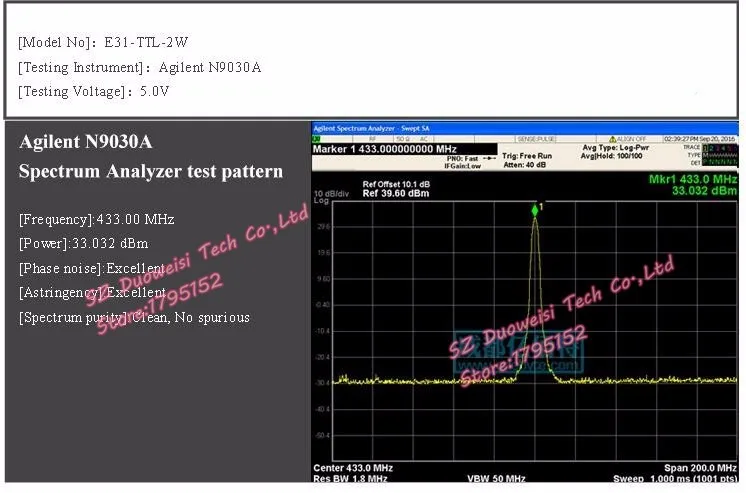746x493 pixels.
Task: Click the Spectrum Analyzer test pattern heading
Action: [x=151, y=171]
